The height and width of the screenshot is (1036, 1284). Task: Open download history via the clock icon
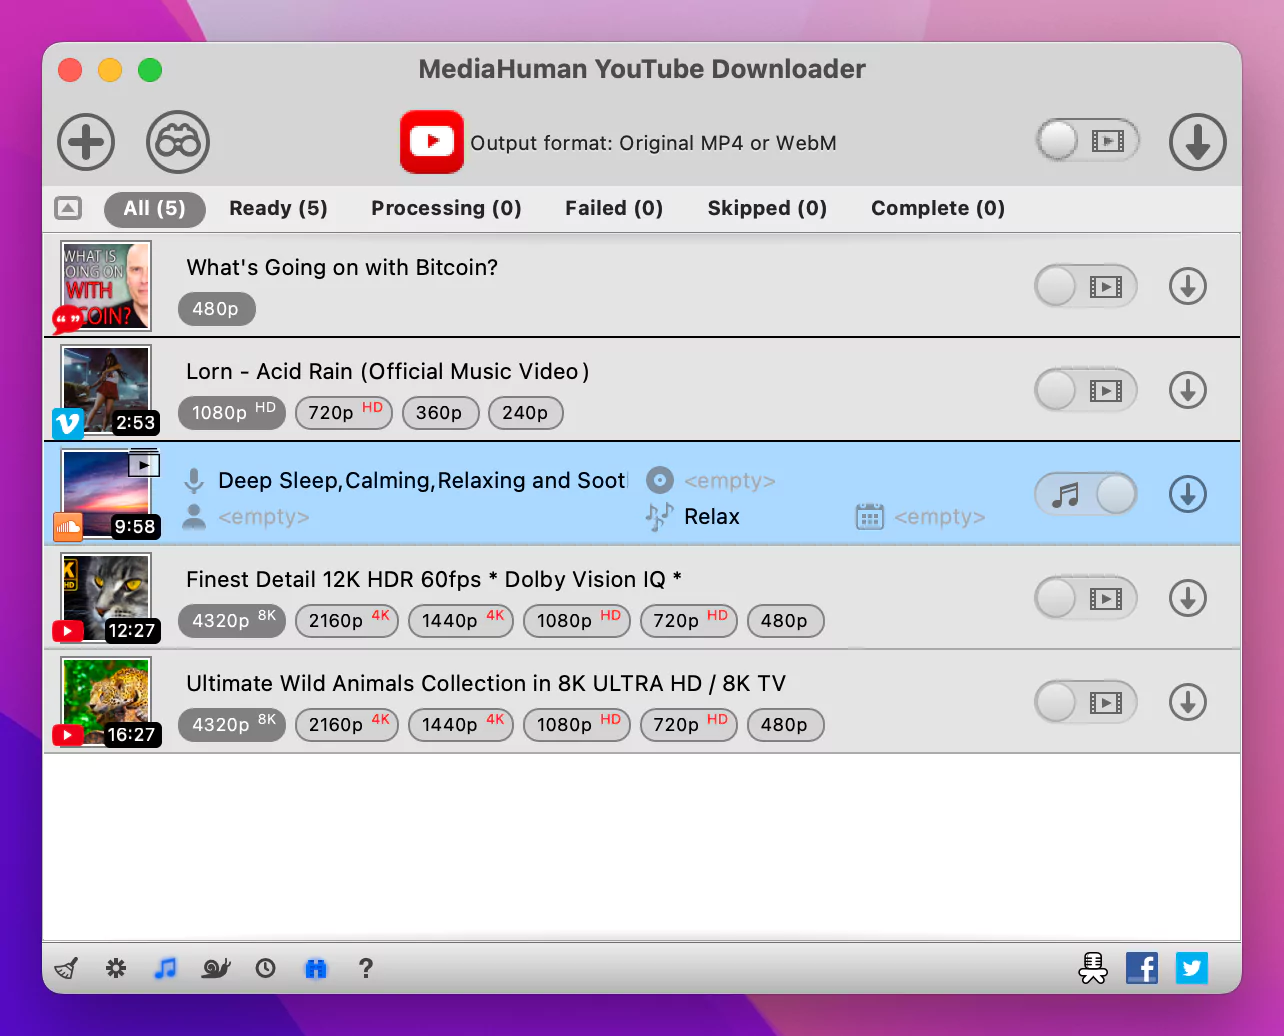(x=265, y=968)
